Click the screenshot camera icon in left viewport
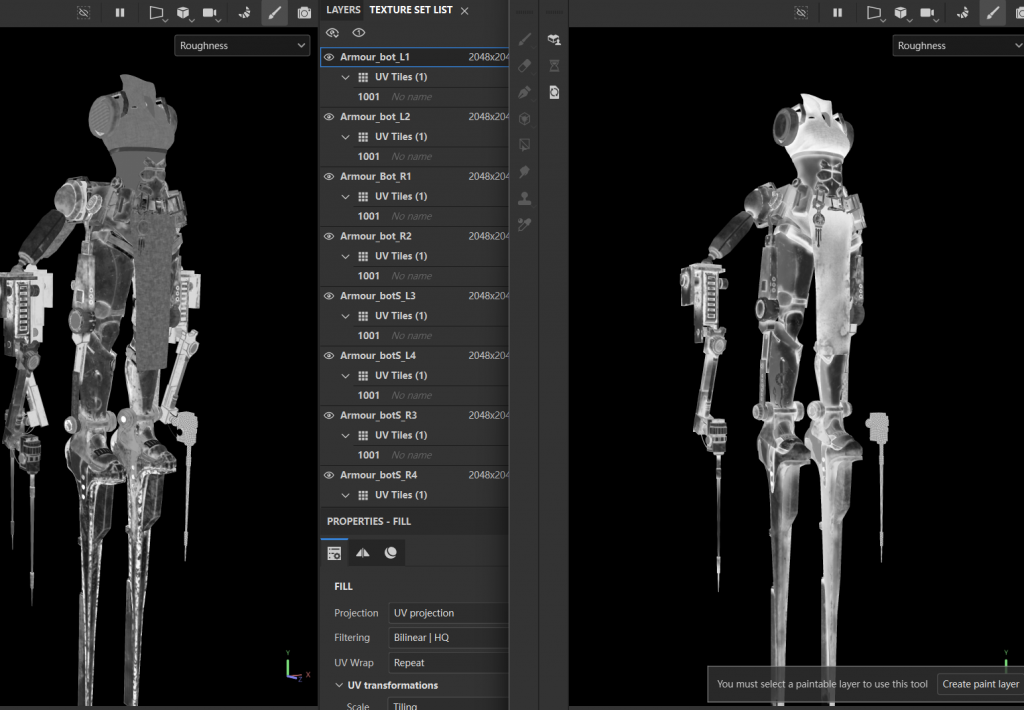The height and width of the screenshot is (710, 1024). click(x=304, y=13)
